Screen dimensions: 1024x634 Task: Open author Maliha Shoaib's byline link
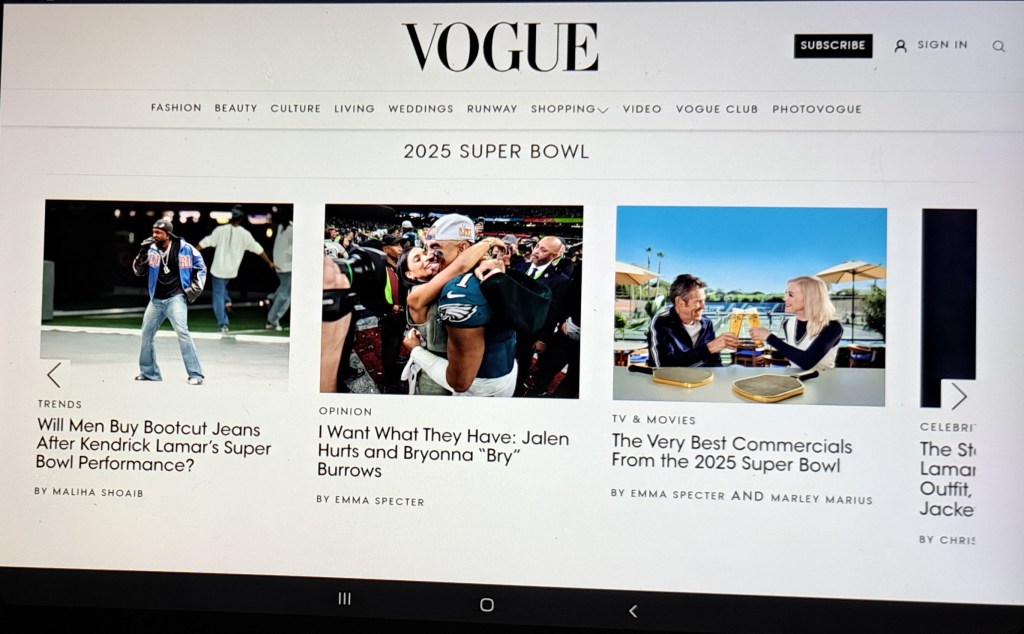(89, 492)
